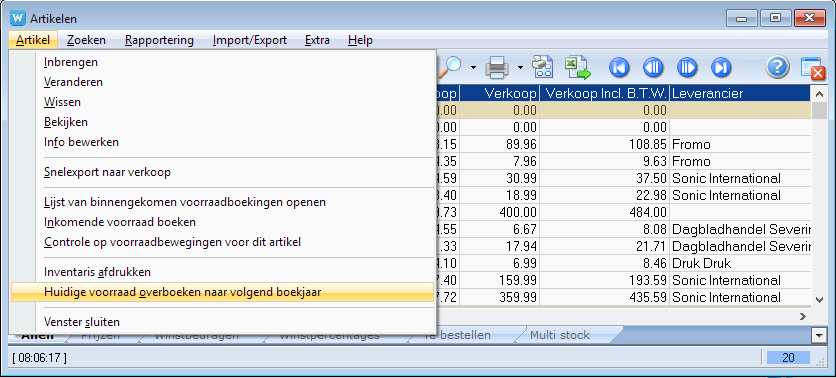Screen dimensions: 836x378
Task: Go to last record arrow
Action: point(721,68)
